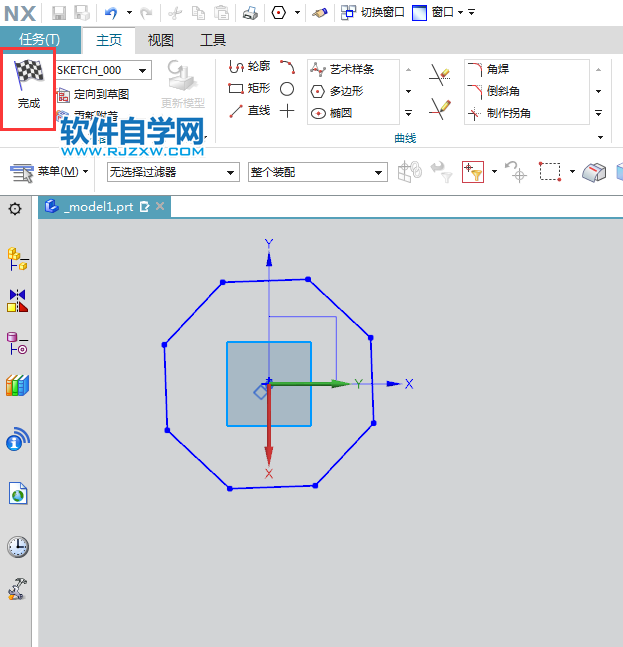Select the Profile (轮廓) curve tool

click(249, 67)
